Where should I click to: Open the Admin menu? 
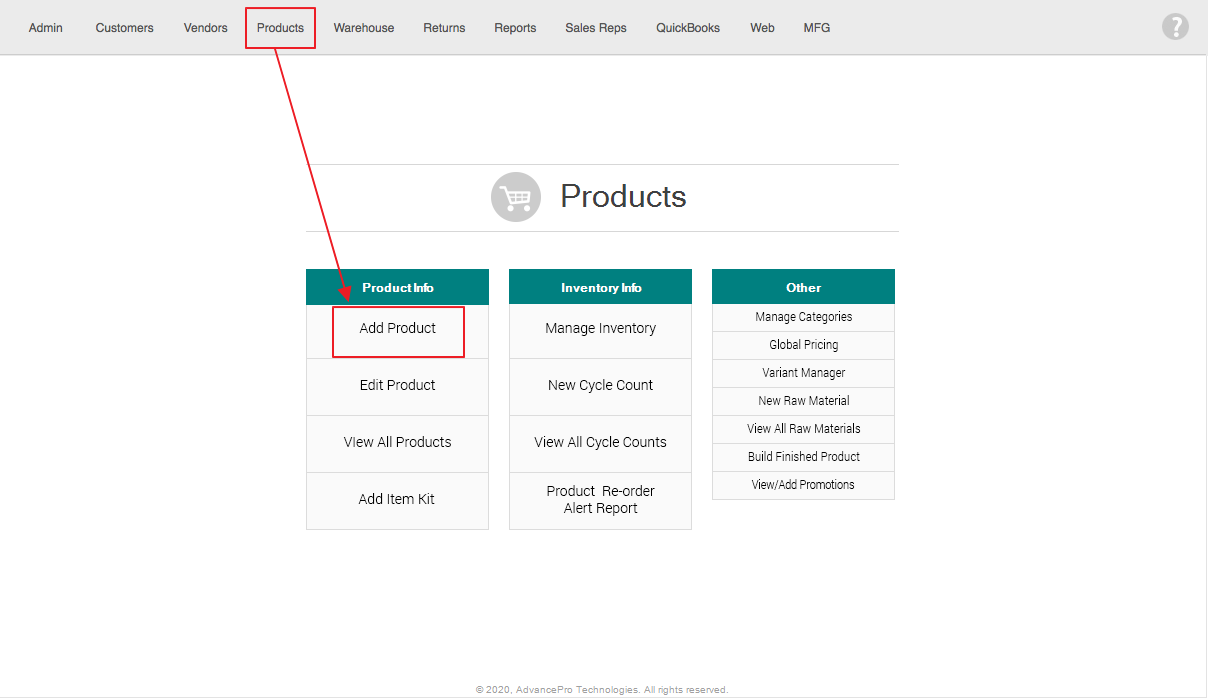(x=46, y=28)
